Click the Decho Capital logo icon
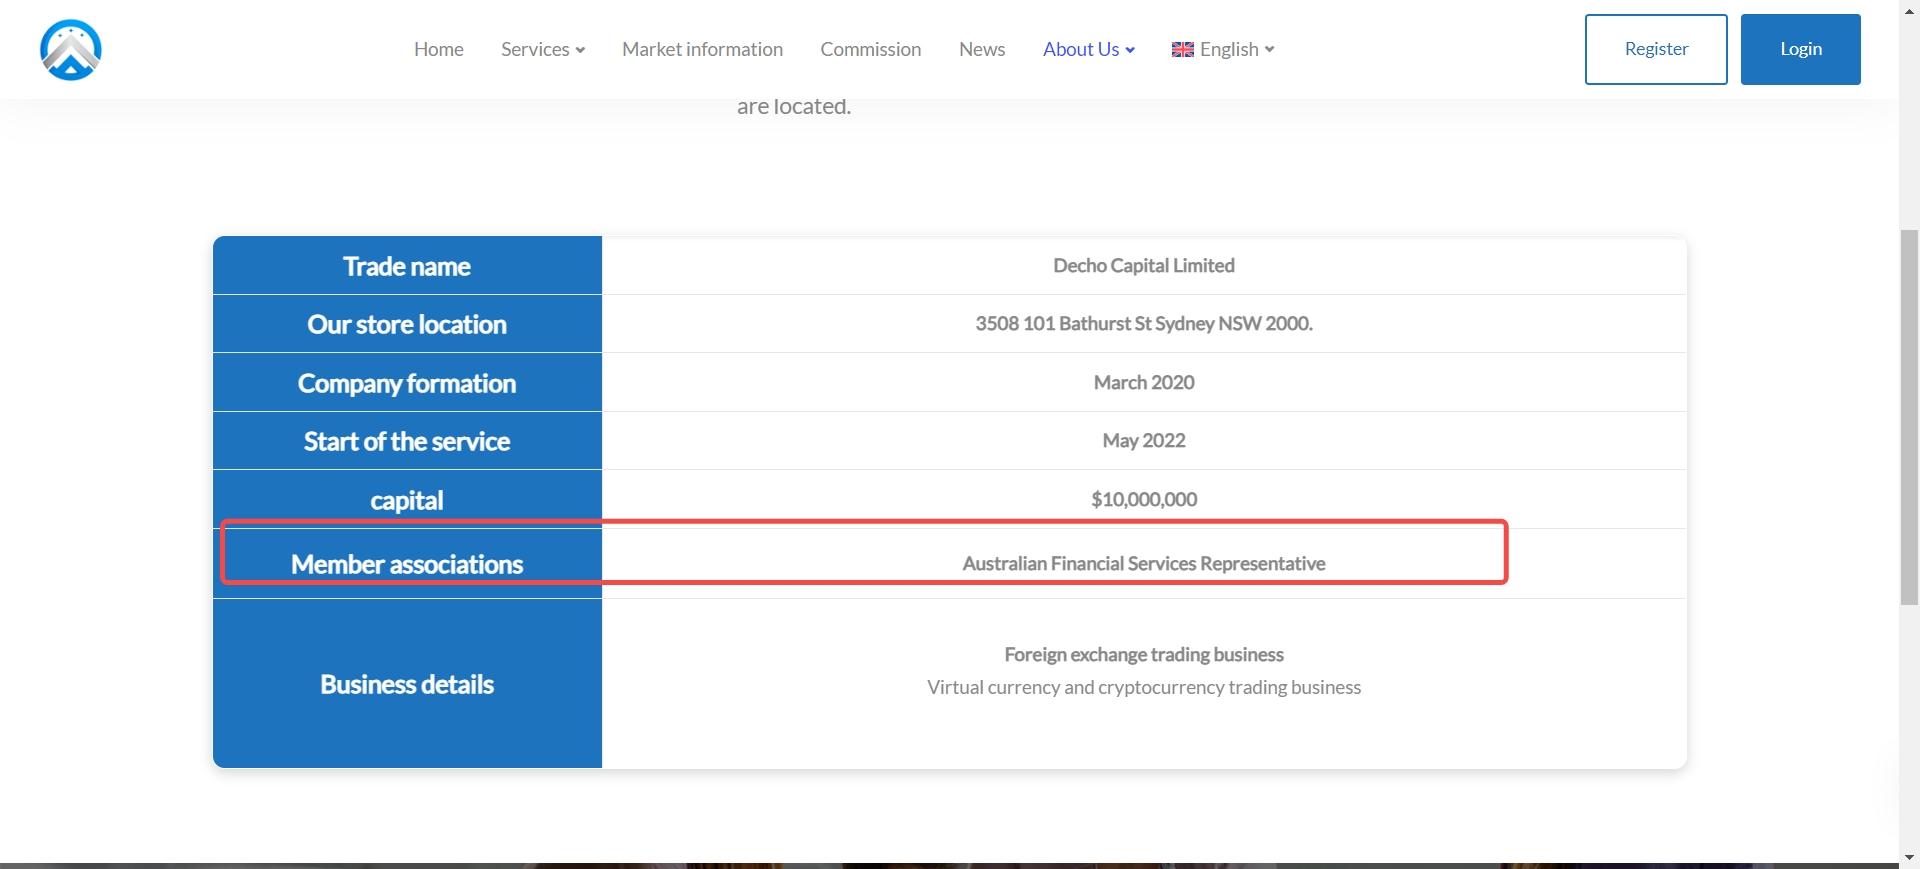This screenshot has height=869, width=1920. click(70, 50)
